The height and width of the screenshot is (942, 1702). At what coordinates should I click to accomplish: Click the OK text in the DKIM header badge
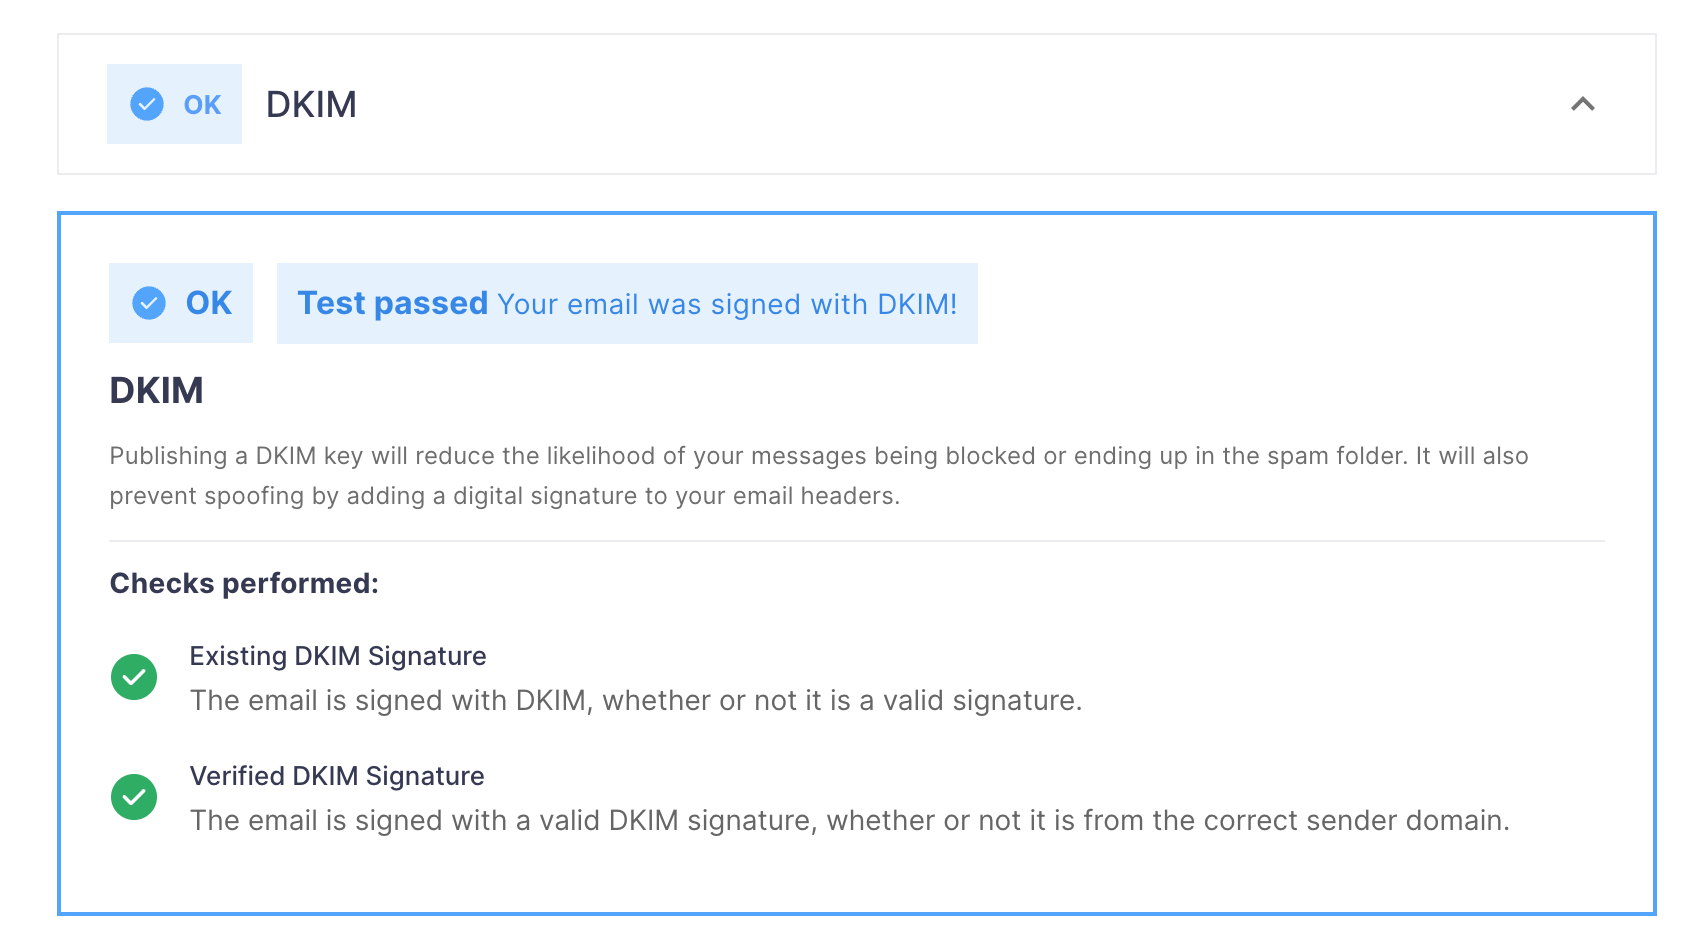[x=202, y=105]
